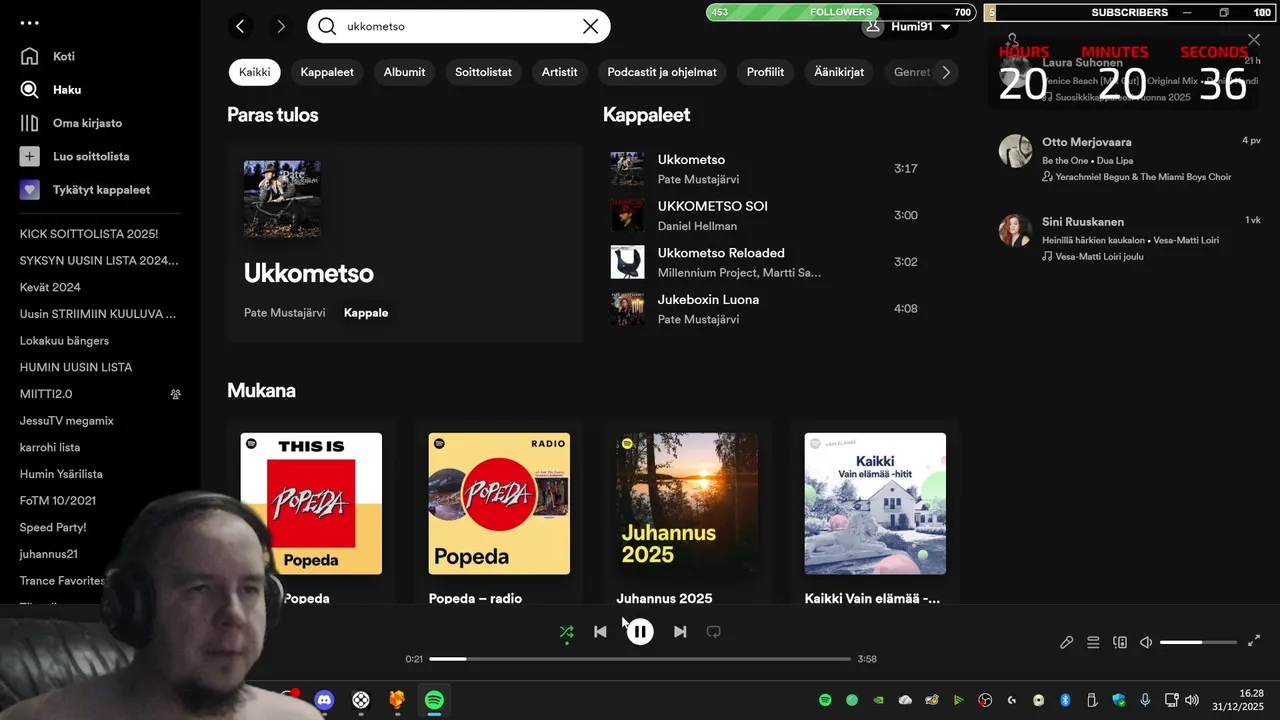
Task: Open JessuTV megamix playlist
Action: tap(67, 421)
